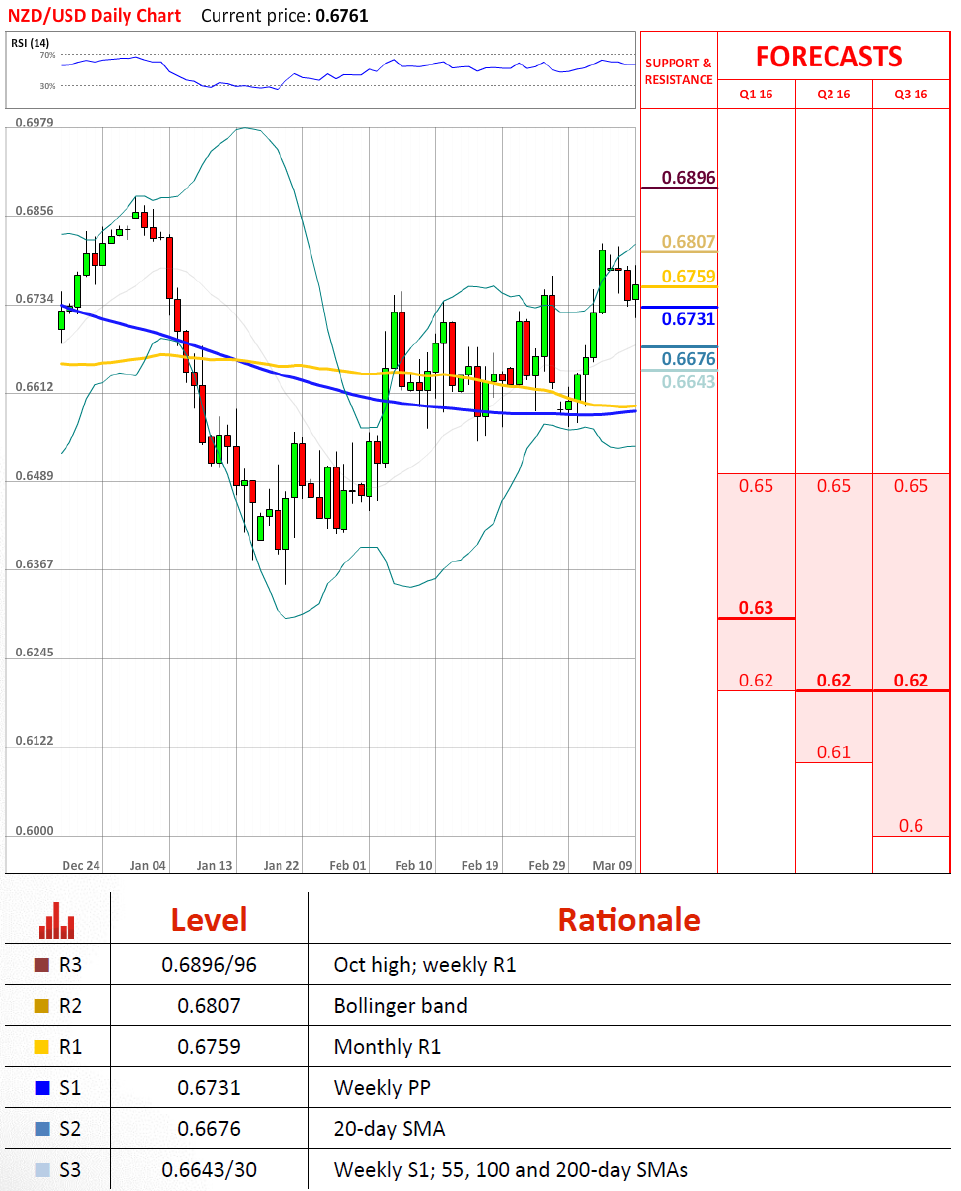
Task: Click support level label 0.6676
Action: [688, 359]
